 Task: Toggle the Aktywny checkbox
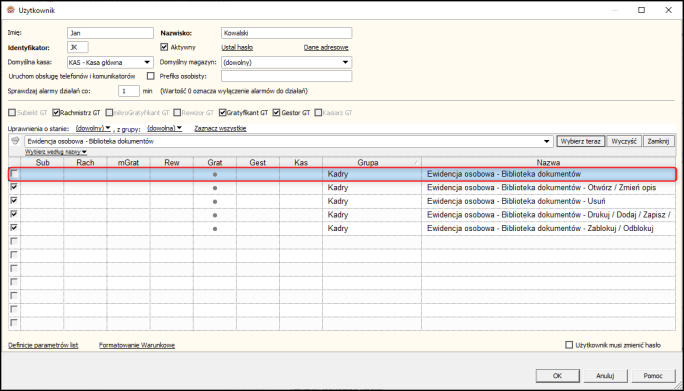[164, 47]
